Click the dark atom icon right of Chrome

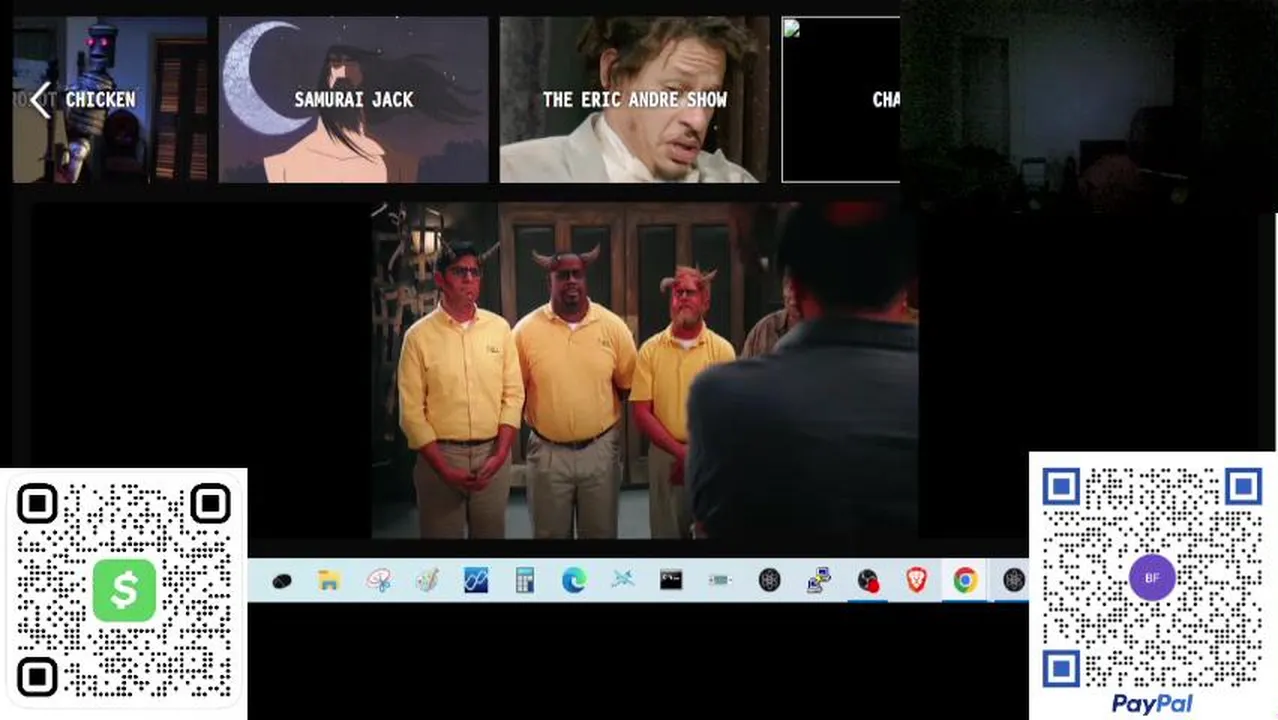[x=1014, y=580]
